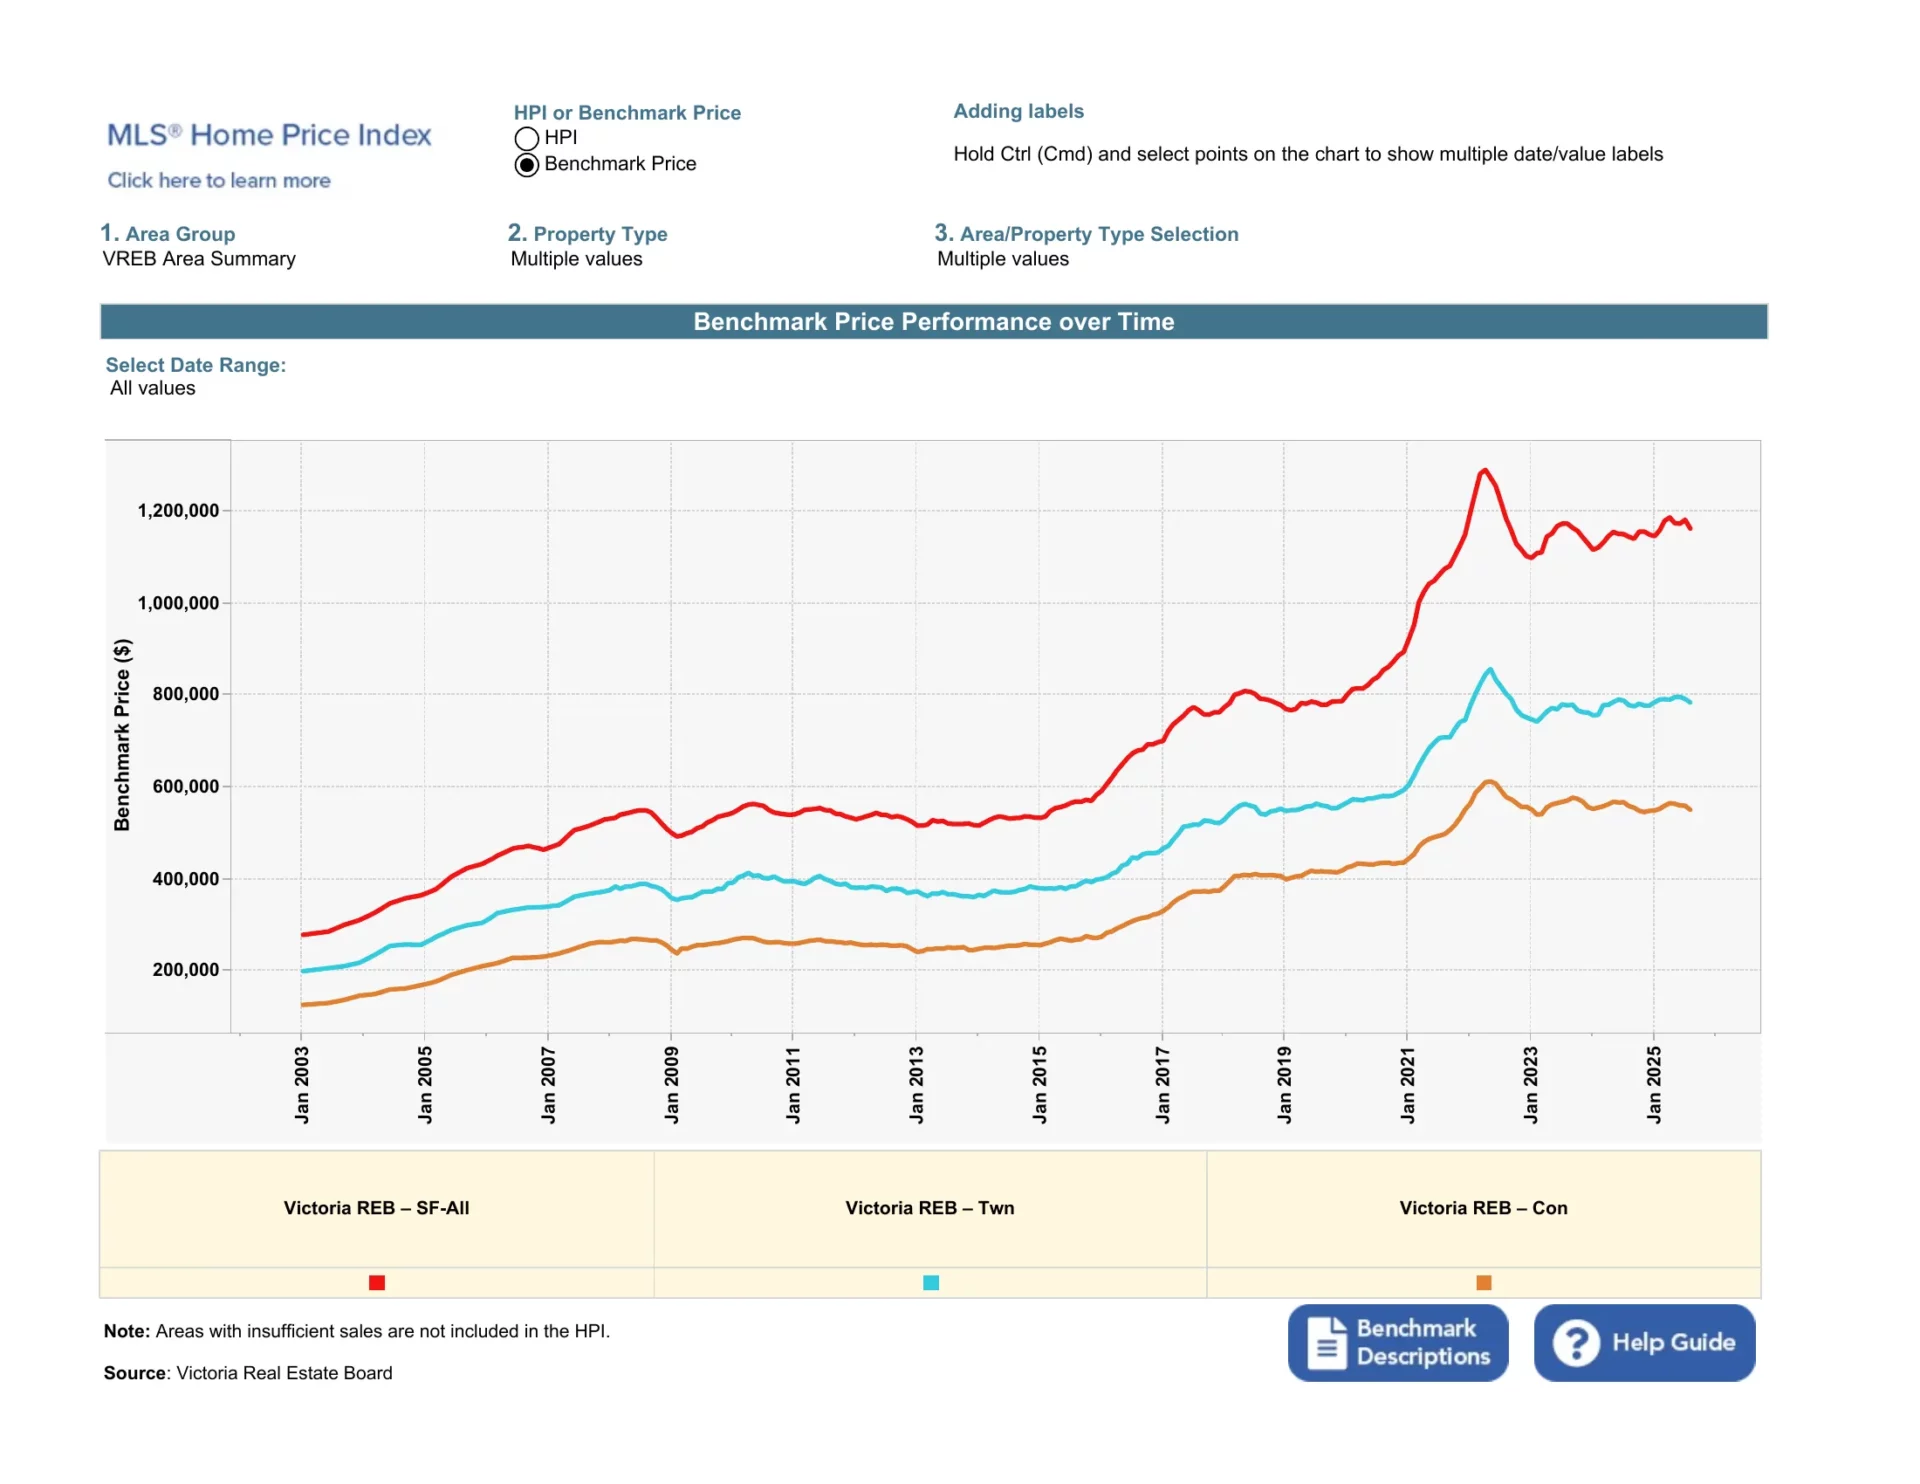Select the Victoria REB – SF-All legend cell

click(x=377, y=1208)
